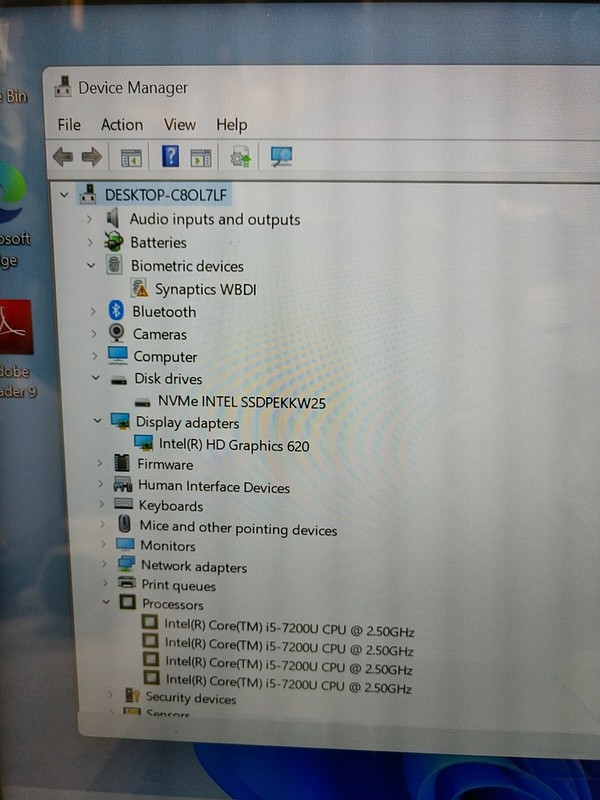
Task: Open the File menu
Action: 69,124
